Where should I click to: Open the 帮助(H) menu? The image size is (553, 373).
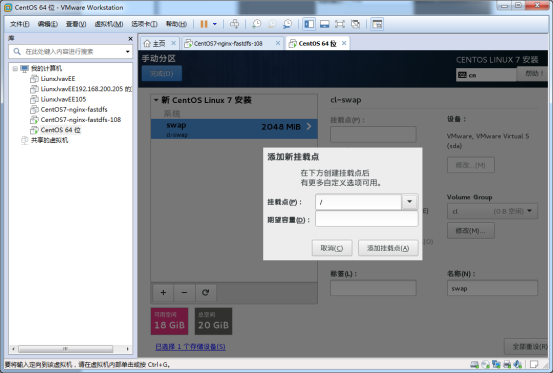coord(176,24)
